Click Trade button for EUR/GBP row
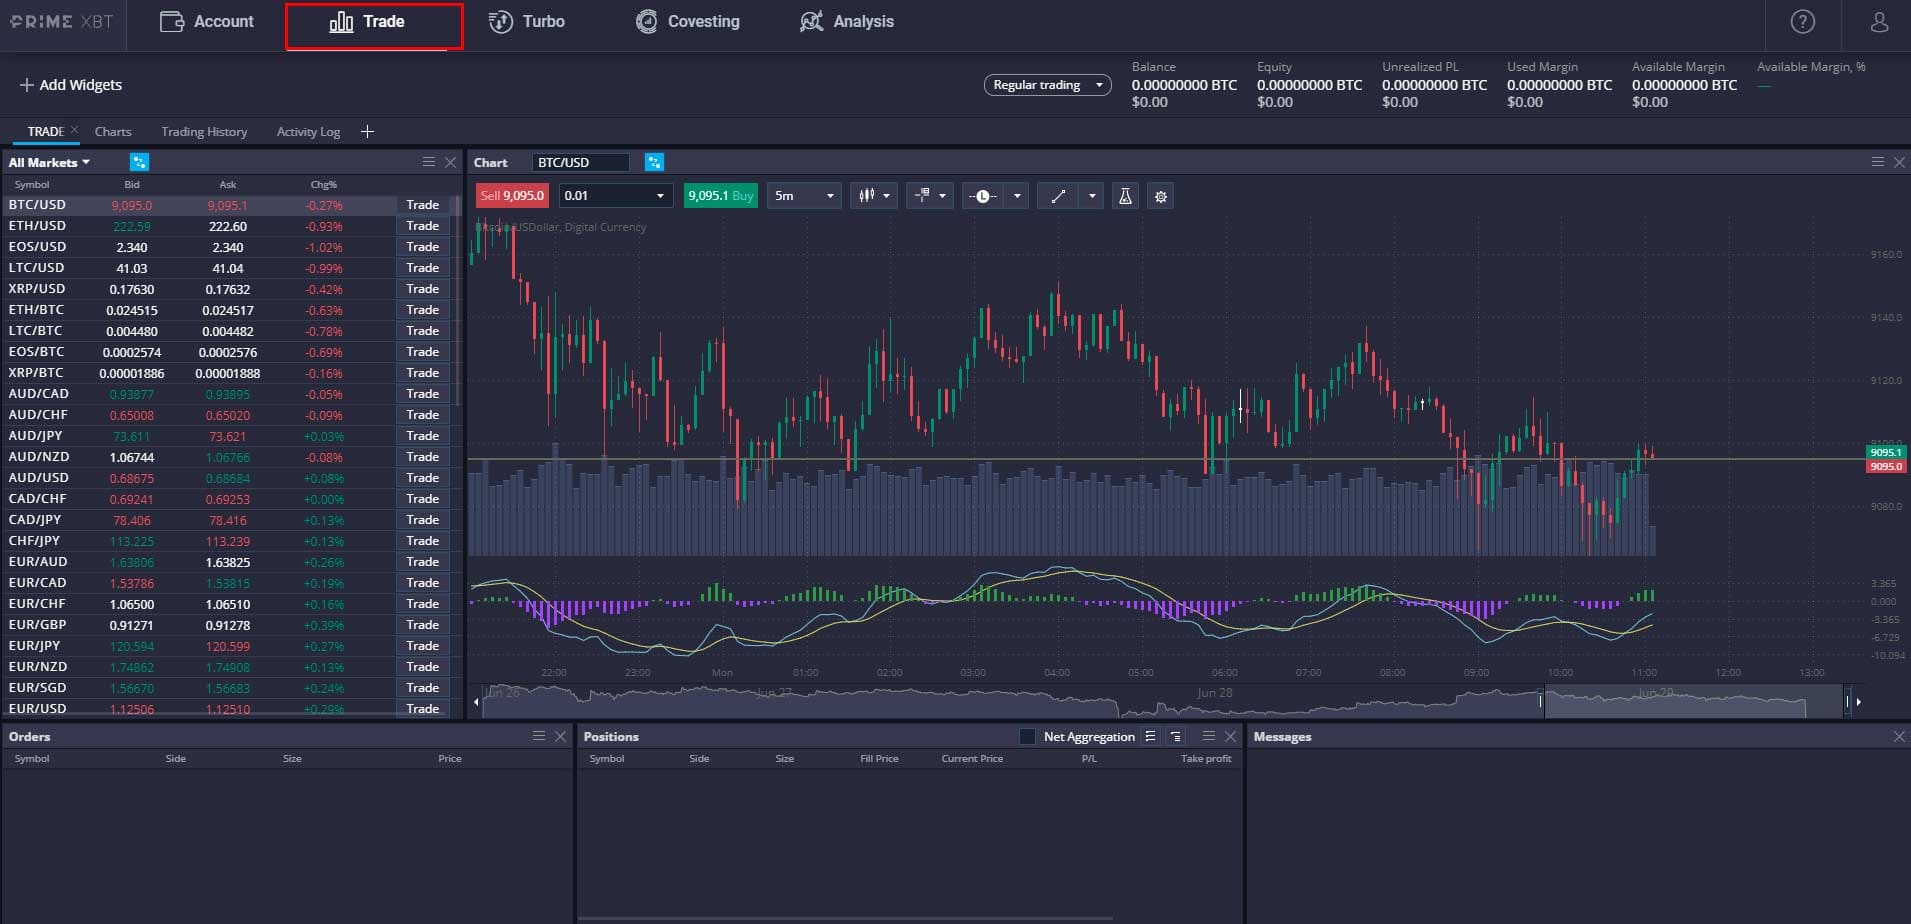The height and width of the screenshot is (924, 1911). pos(422,625)
